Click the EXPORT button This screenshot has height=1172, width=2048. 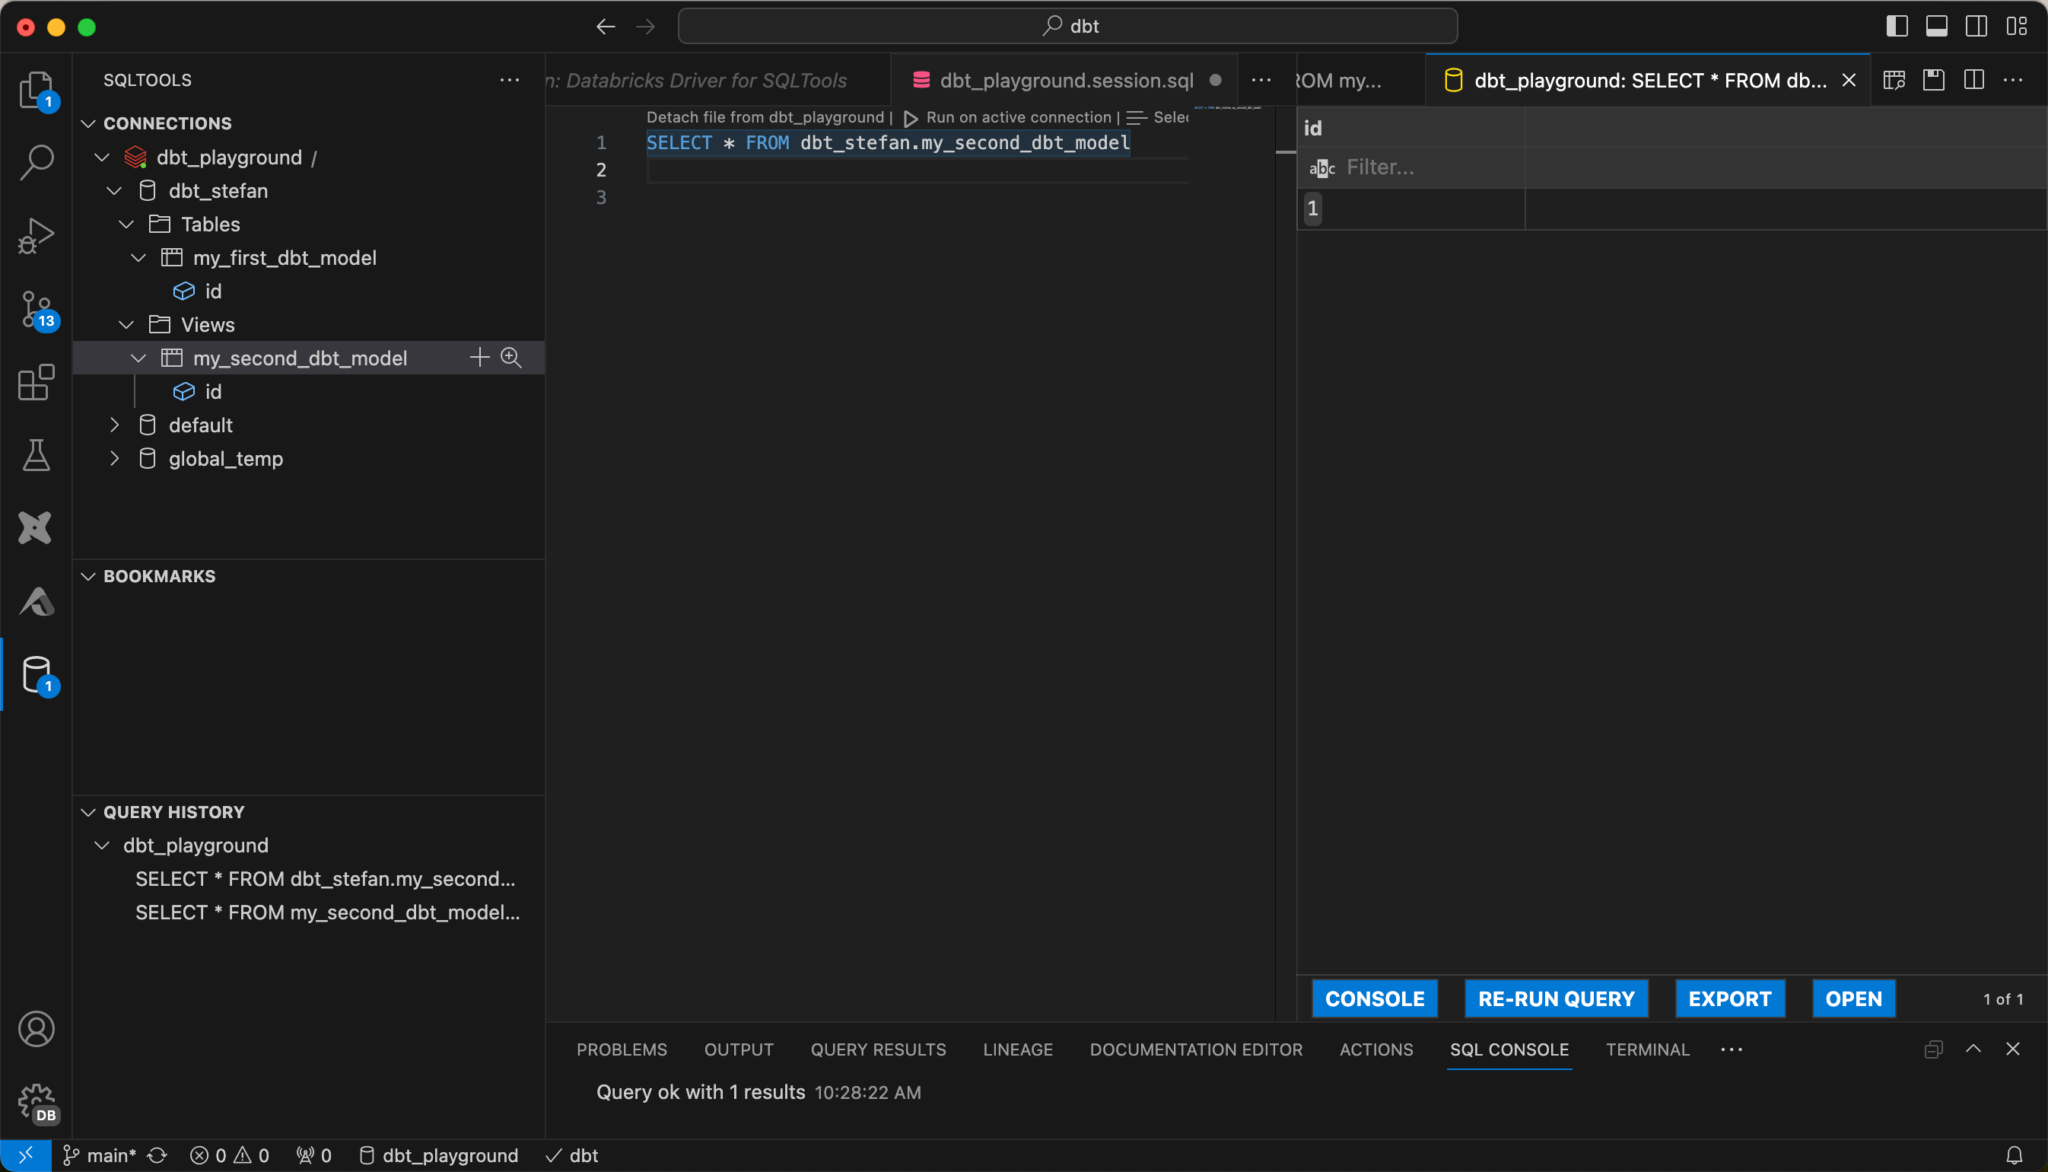(x=1729, y=998)
